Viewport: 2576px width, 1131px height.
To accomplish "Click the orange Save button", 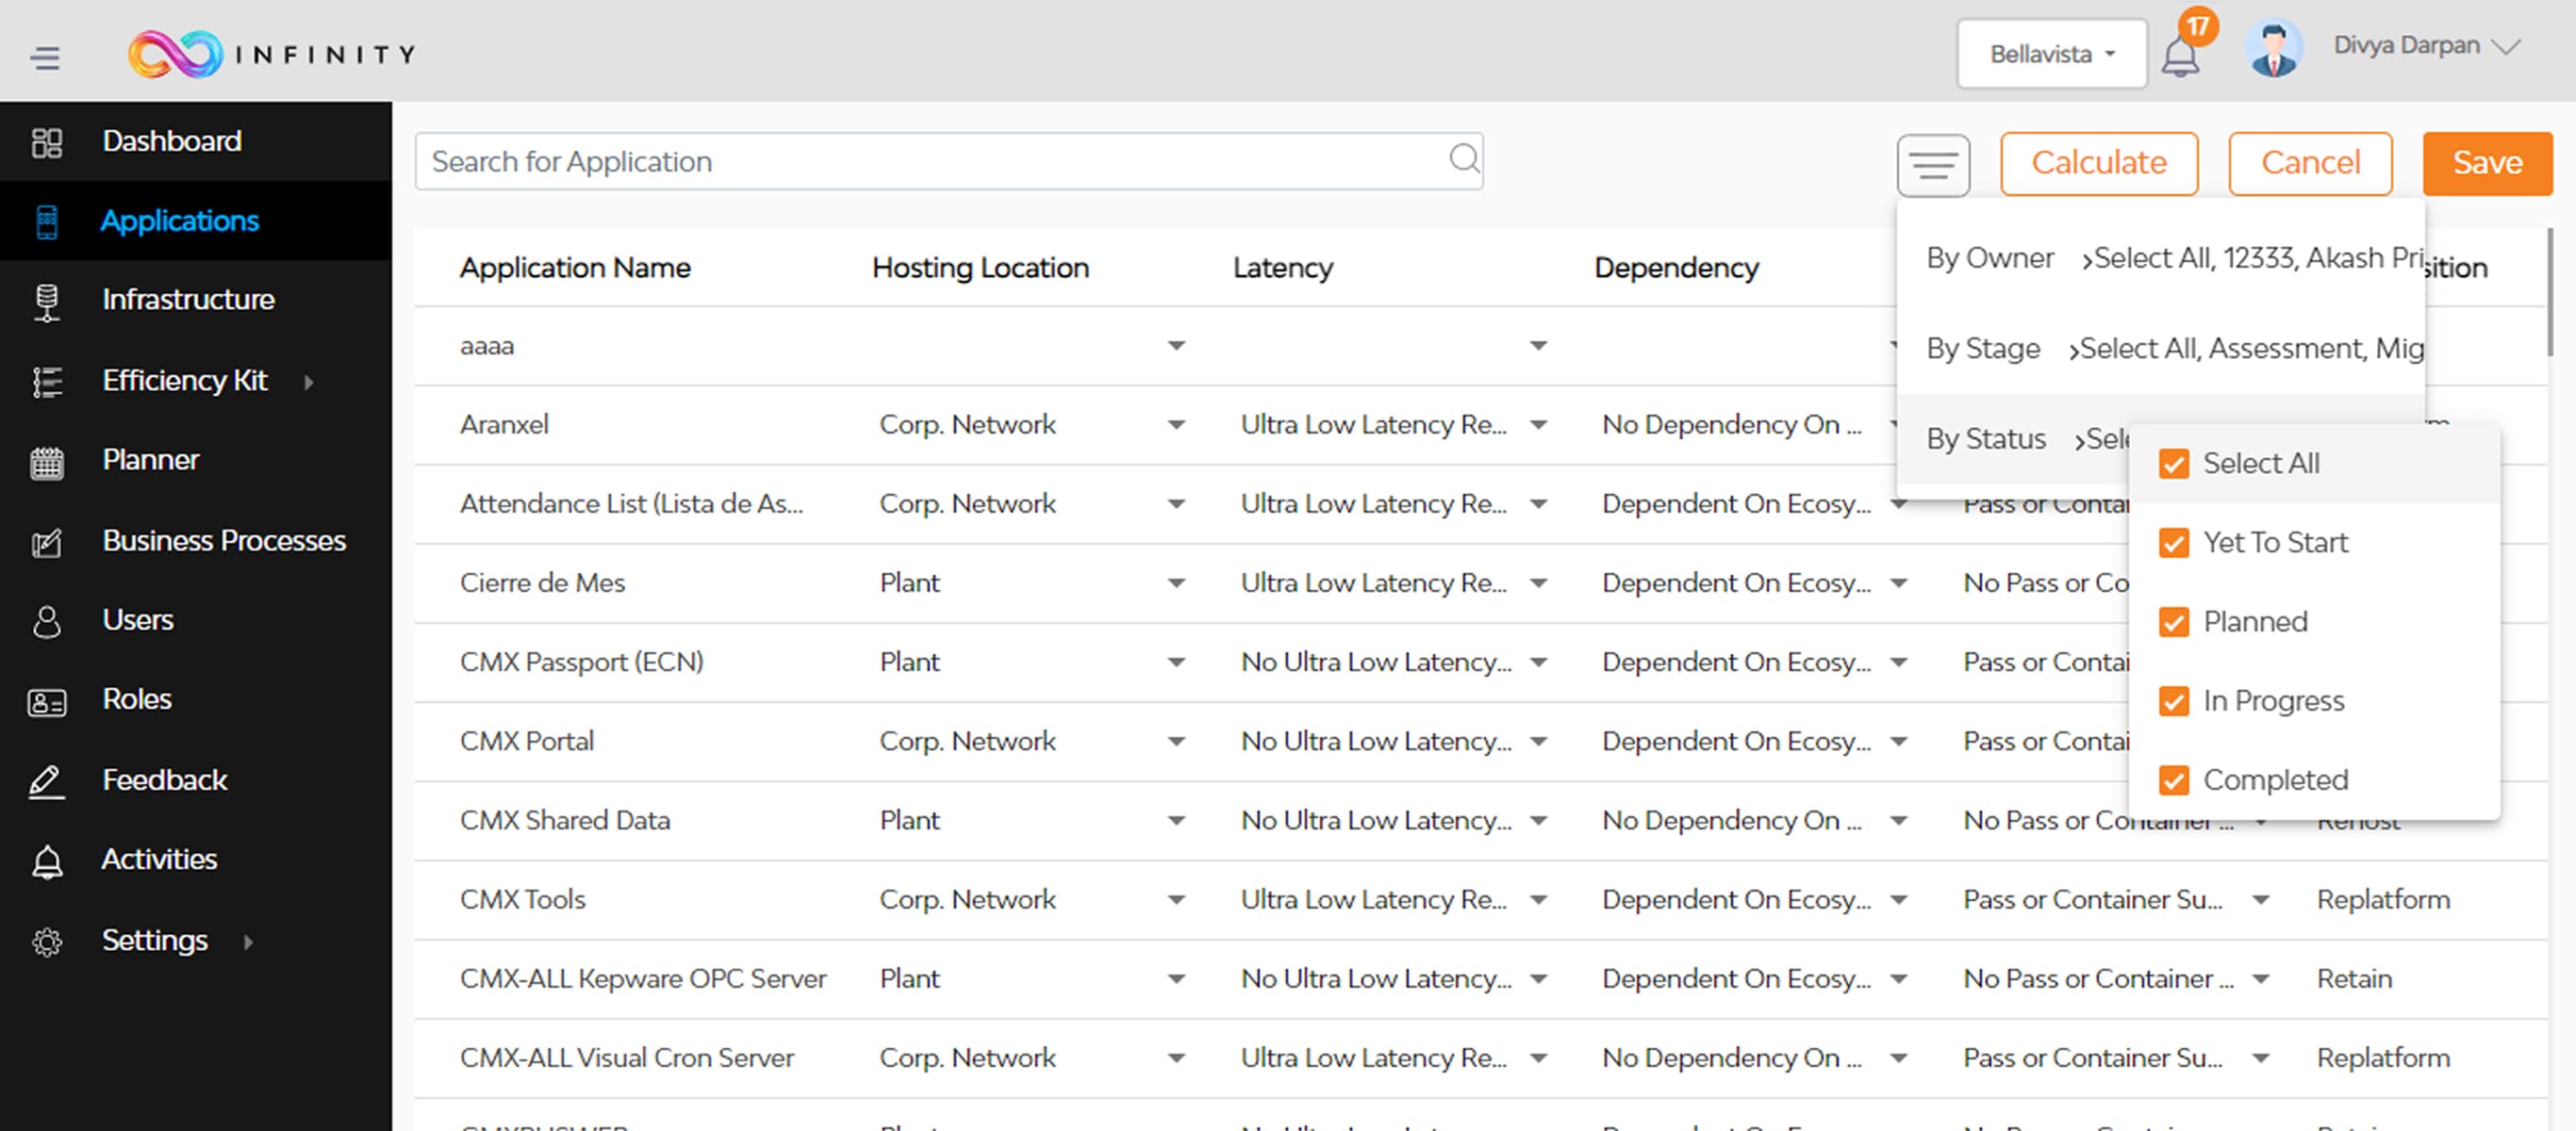I will pos(2486,163).
